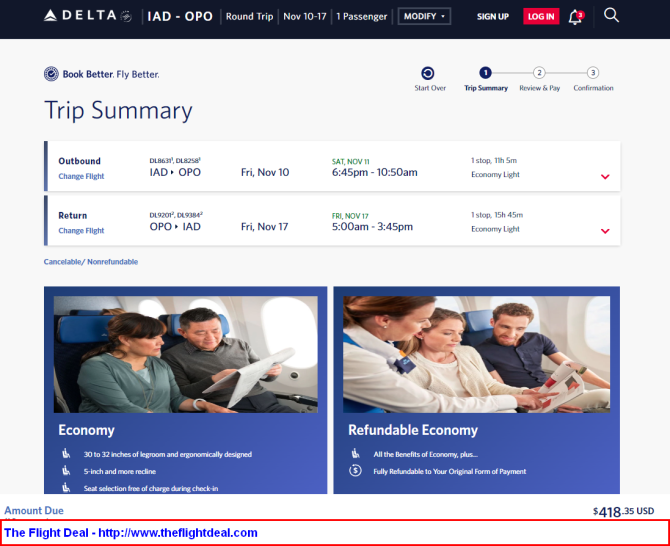Click the Economy card heading

(x=86, y=430)
